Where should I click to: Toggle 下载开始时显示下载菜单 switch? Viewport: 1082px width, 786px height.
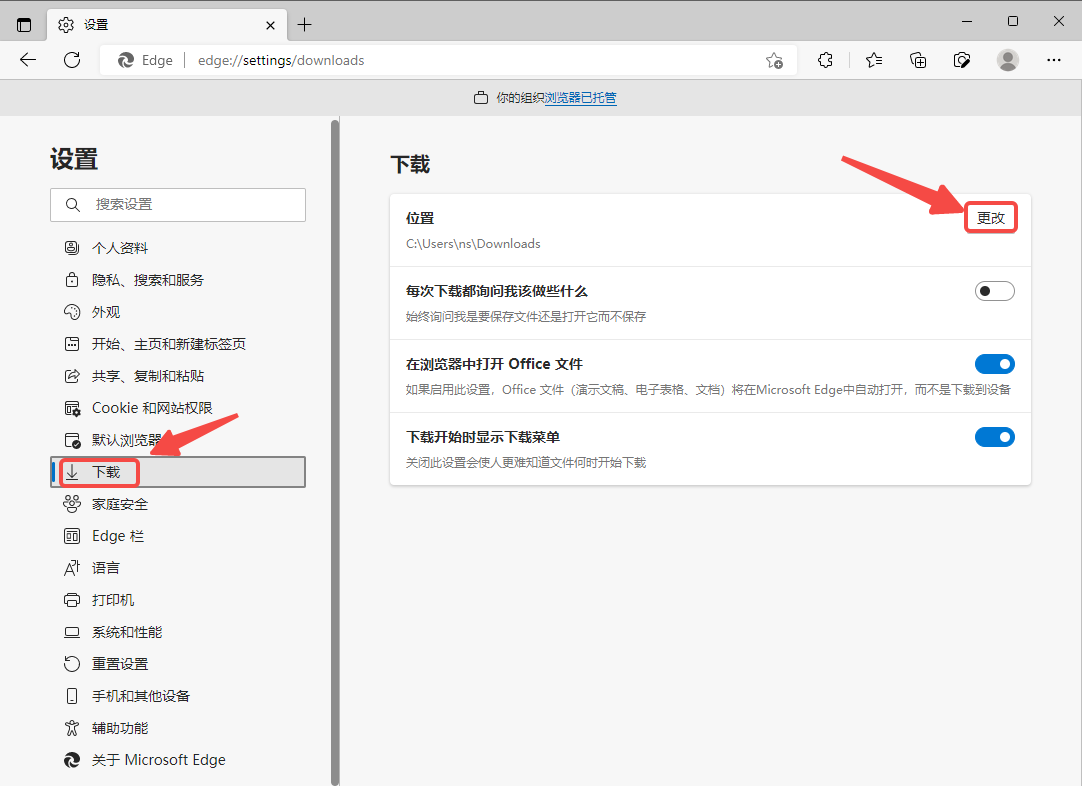point(994,437)
